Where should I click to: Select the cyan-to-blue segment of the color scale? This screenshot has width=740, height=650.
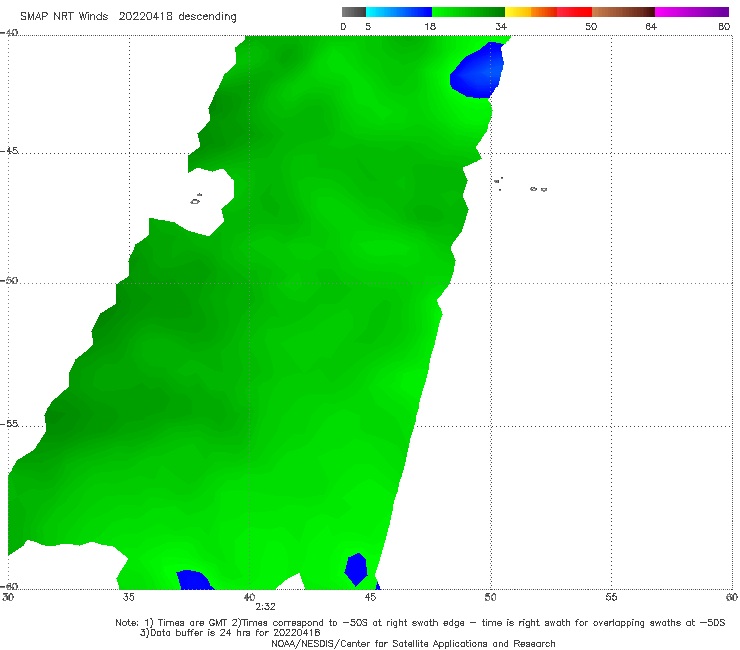[399, 12]
